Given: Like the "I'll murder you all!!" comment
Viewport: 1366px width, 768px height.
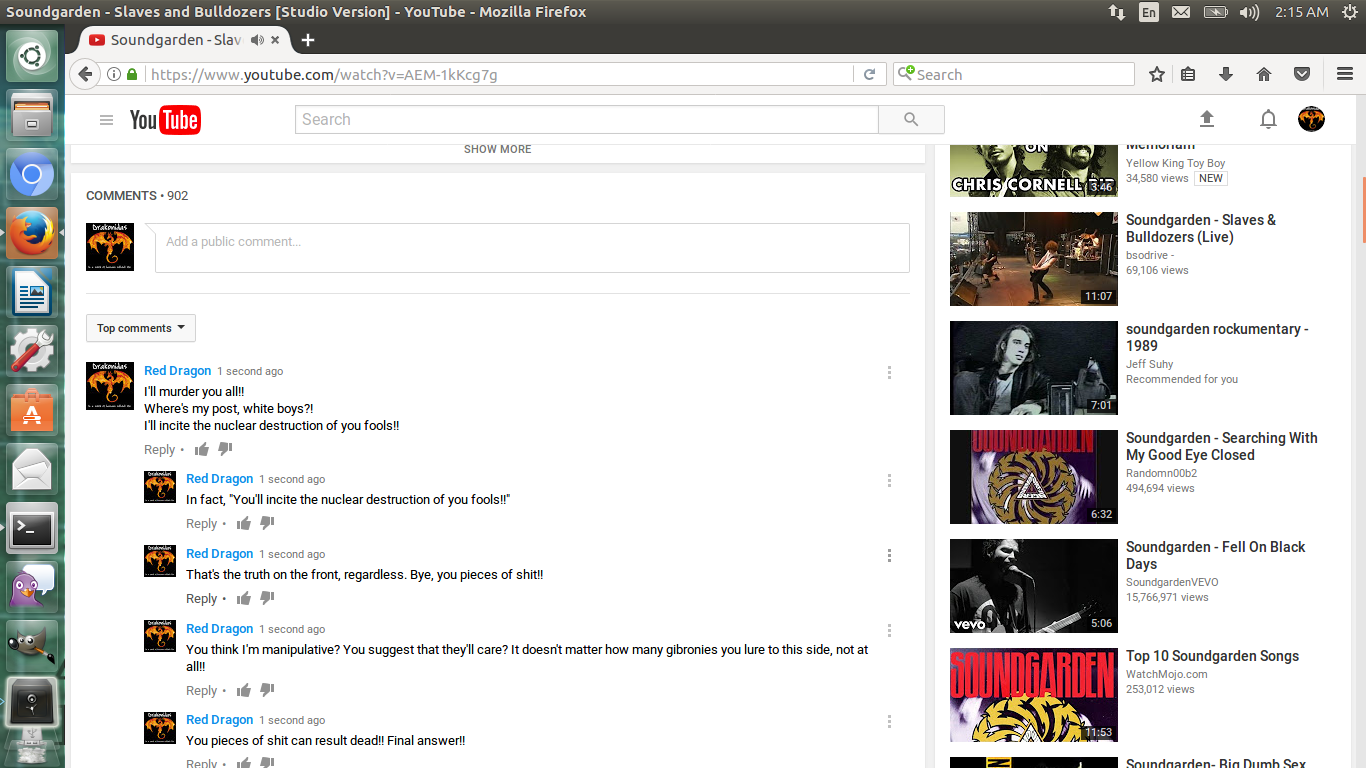Looking at the screenshot, I should pos(202,449).
